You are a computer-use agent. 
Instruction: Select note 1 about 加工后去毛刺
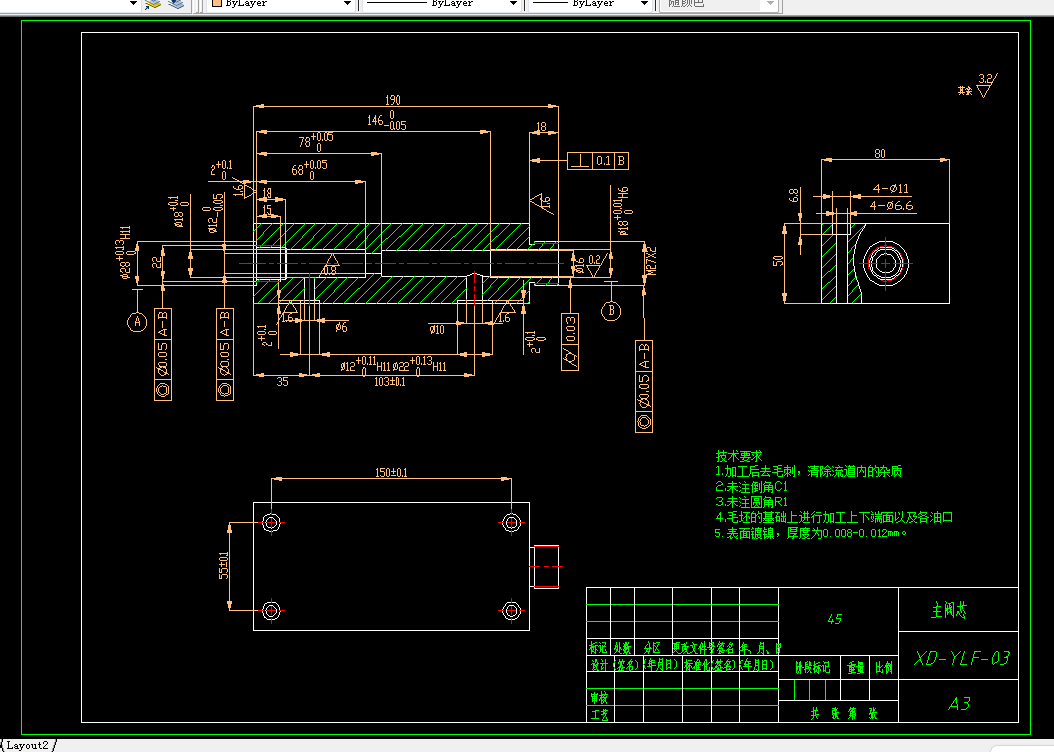pyautogui.click(x=809, y=472)
